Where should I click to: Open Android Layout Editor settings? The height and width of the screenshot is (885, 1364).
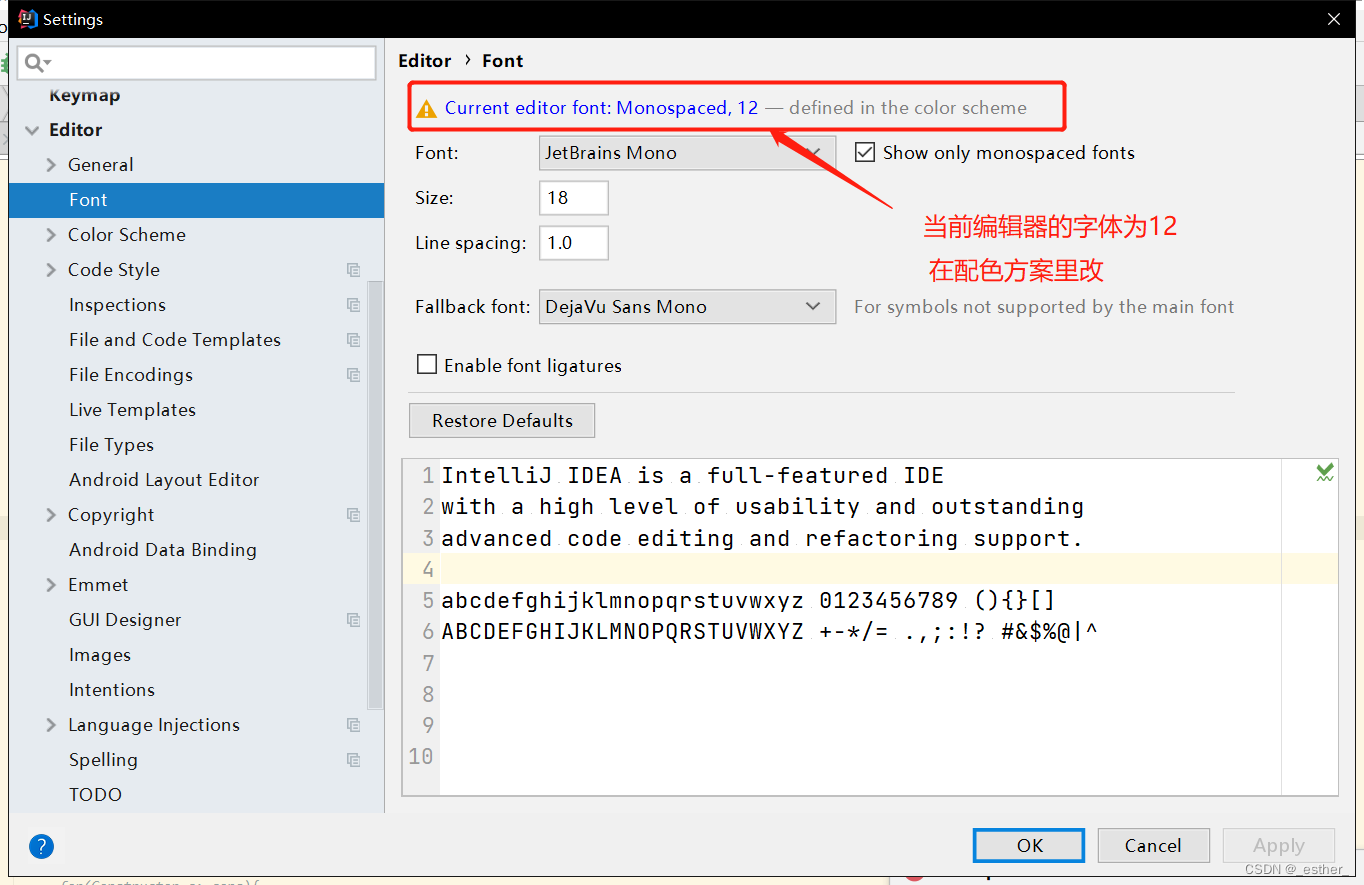click(x=164, y=480)
